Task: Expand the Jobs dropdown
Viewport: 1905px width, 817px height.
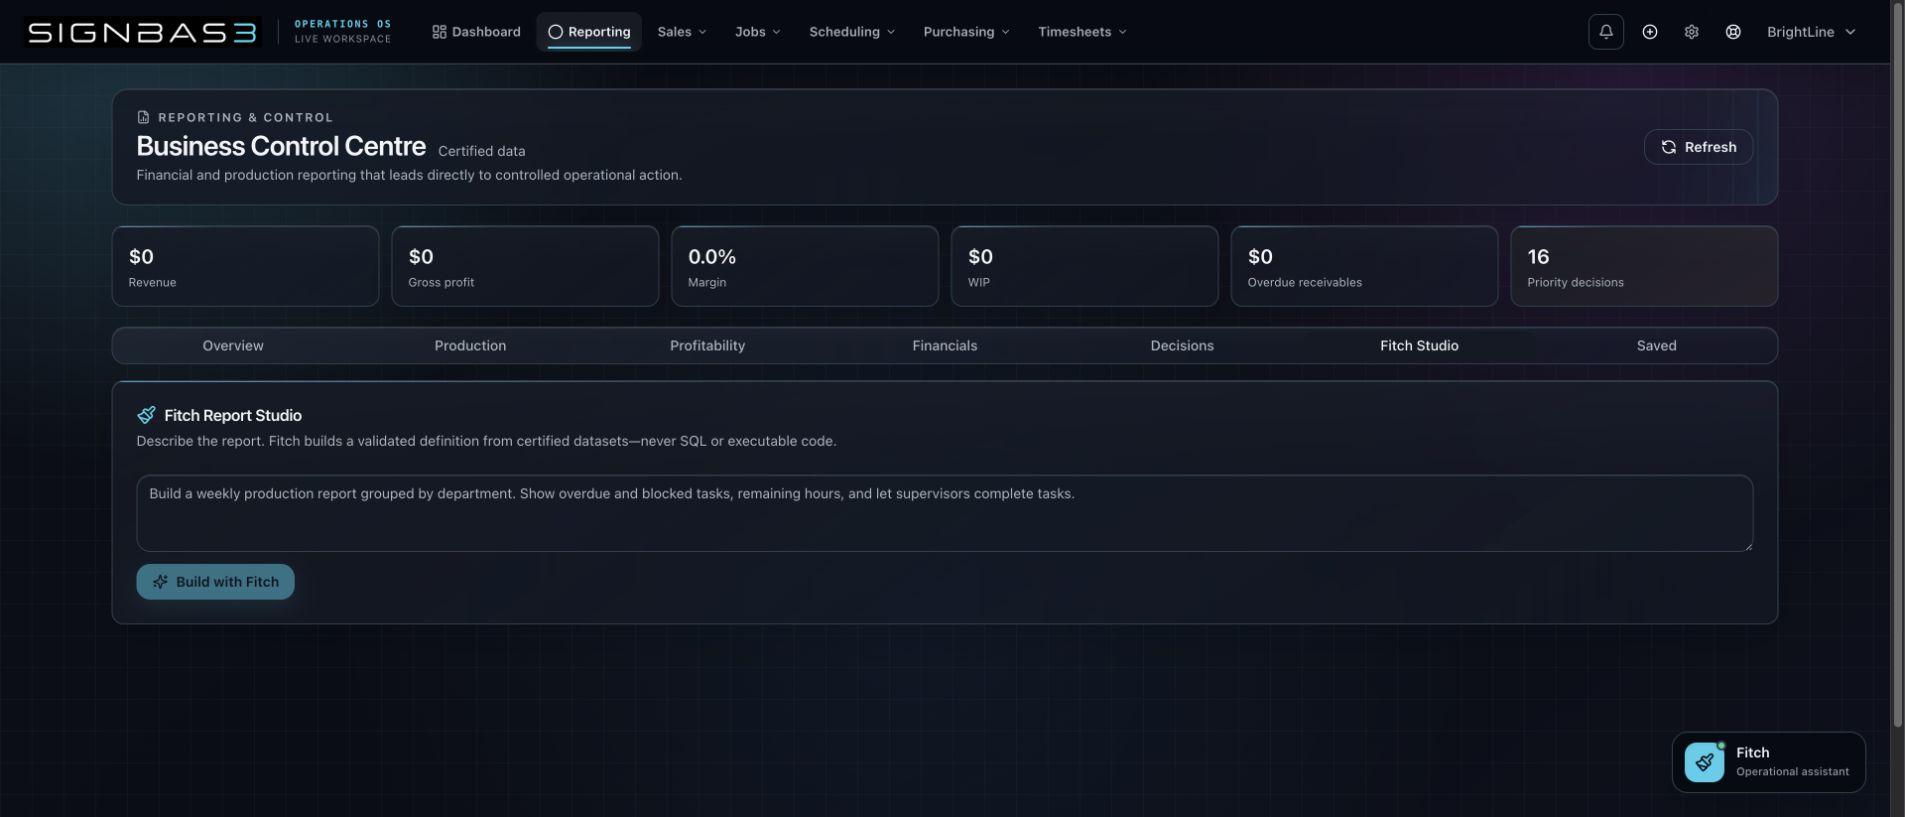Action: pyautogui.click(x=757, y=32)
